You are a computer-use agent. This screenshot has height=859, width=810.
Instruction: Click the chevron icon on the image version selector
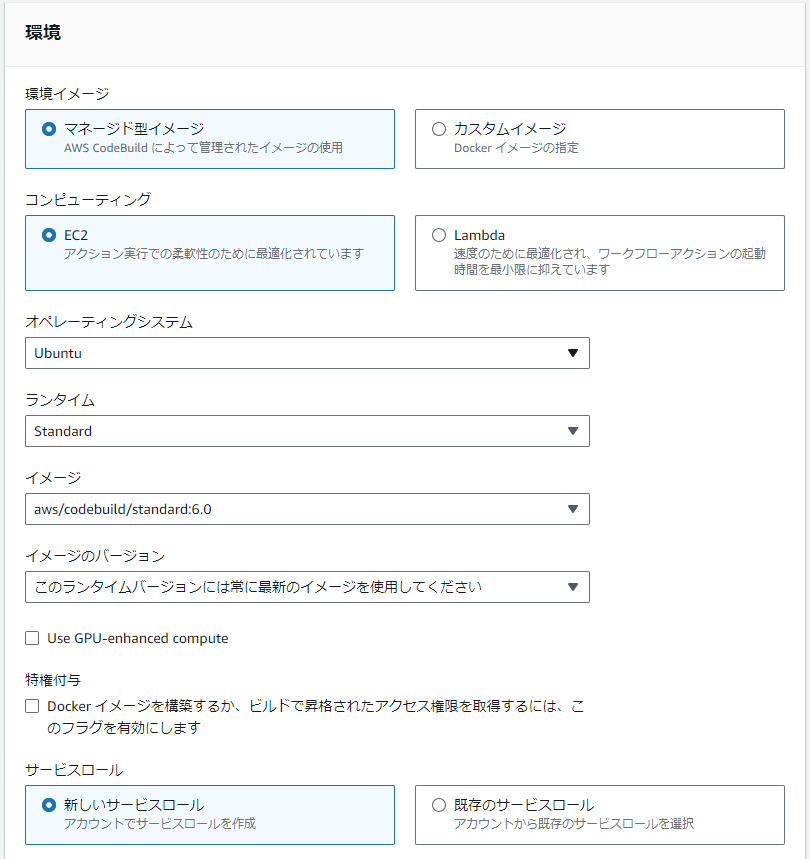point(573,587)
